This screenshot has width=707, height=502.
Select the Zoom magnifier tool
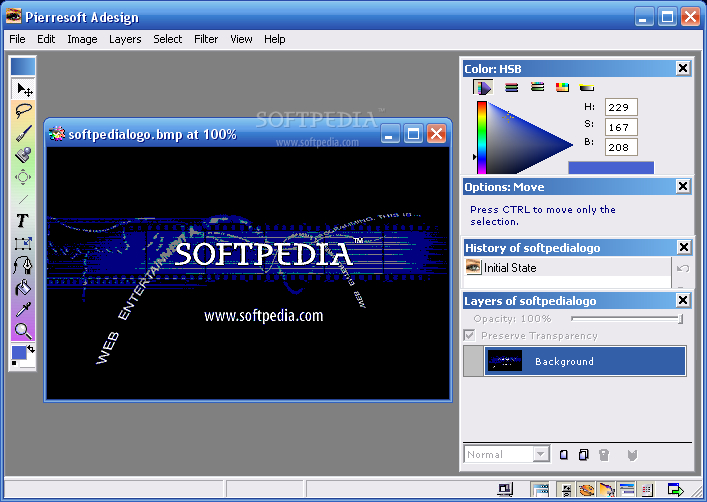pyautogui.click(x=23, y=331)
